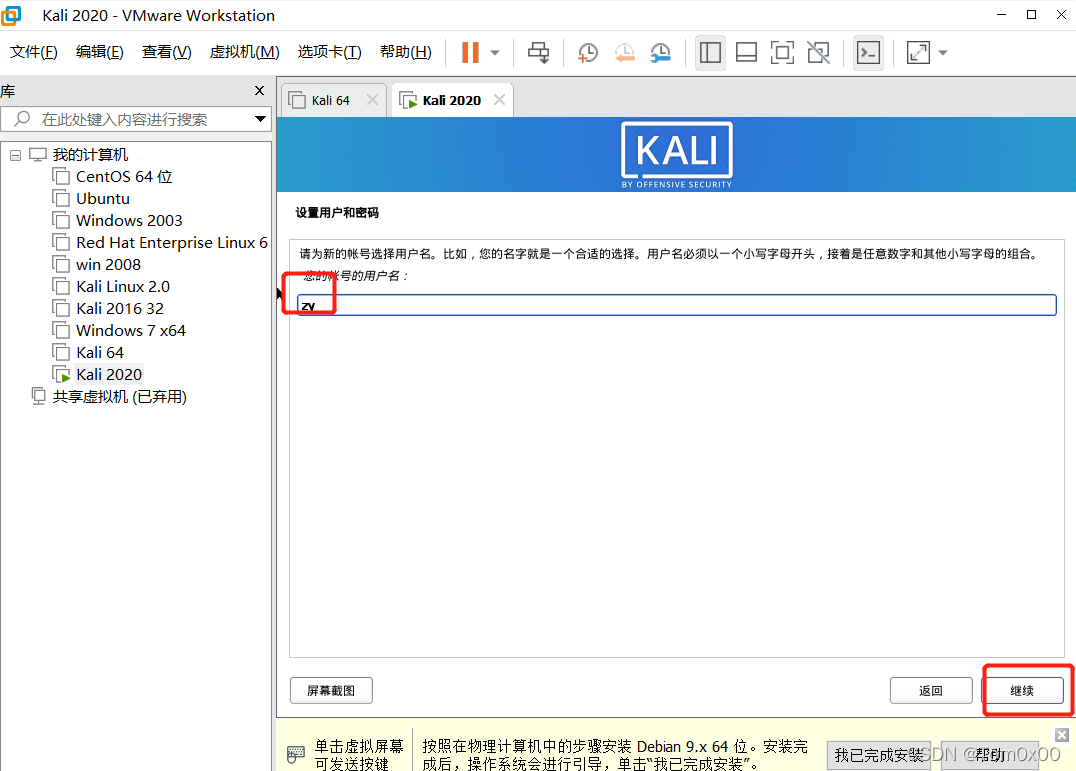The height and width of the screenshot is (771, 1076).
Task: Switch to the Kali 2020 tab
Action: (452, 100)
